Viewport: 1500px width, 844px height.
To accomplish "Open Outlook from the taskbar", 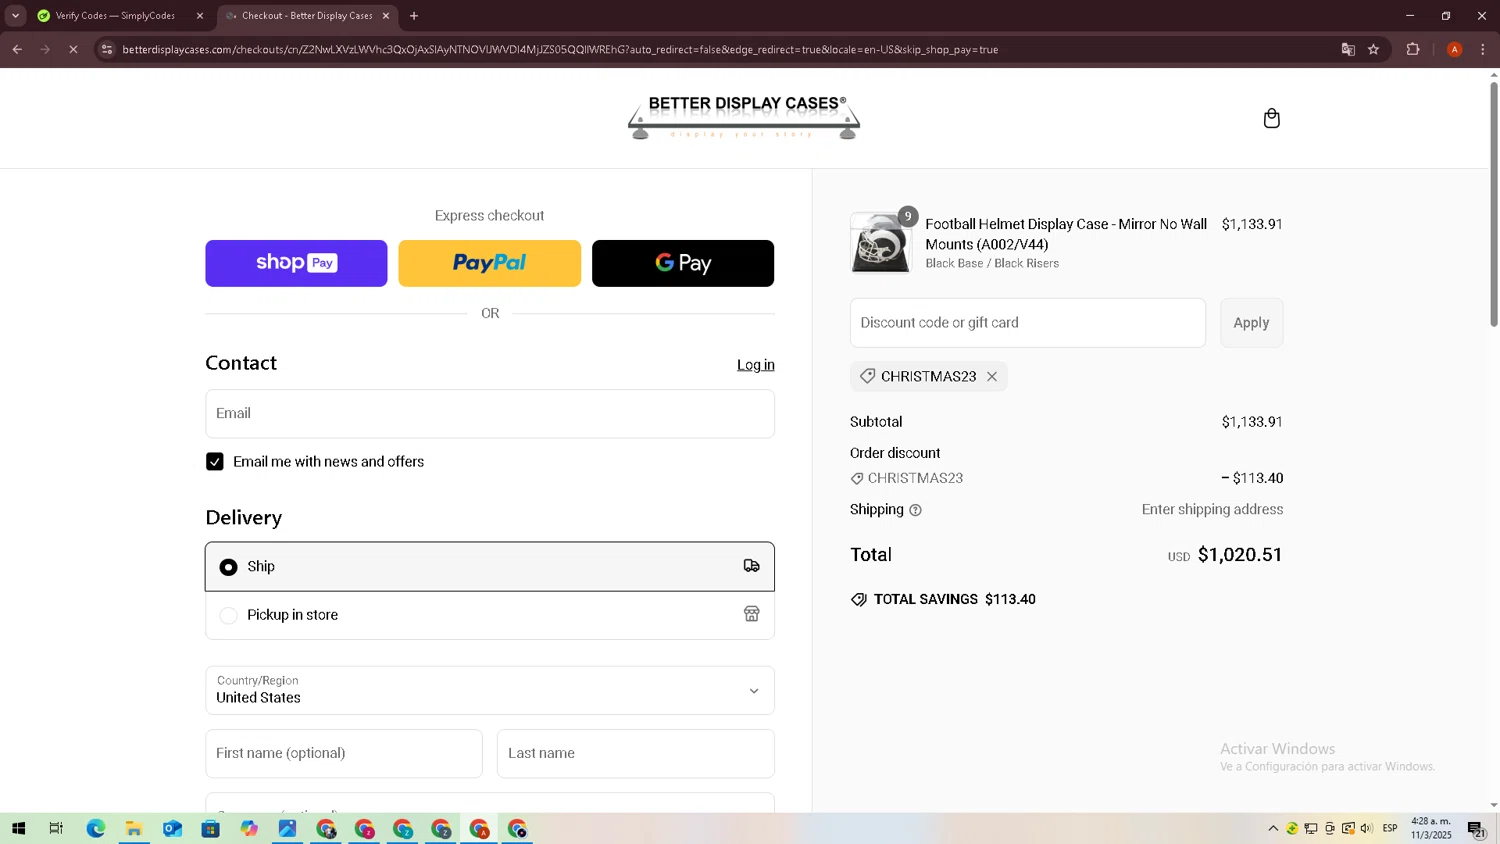I will click(172, 828).
